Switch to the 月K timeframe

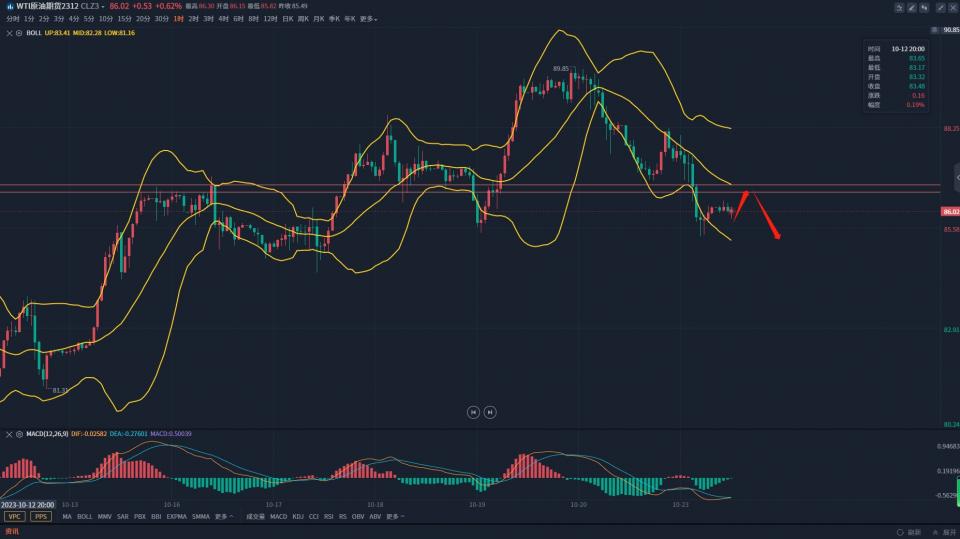point(318,19)
